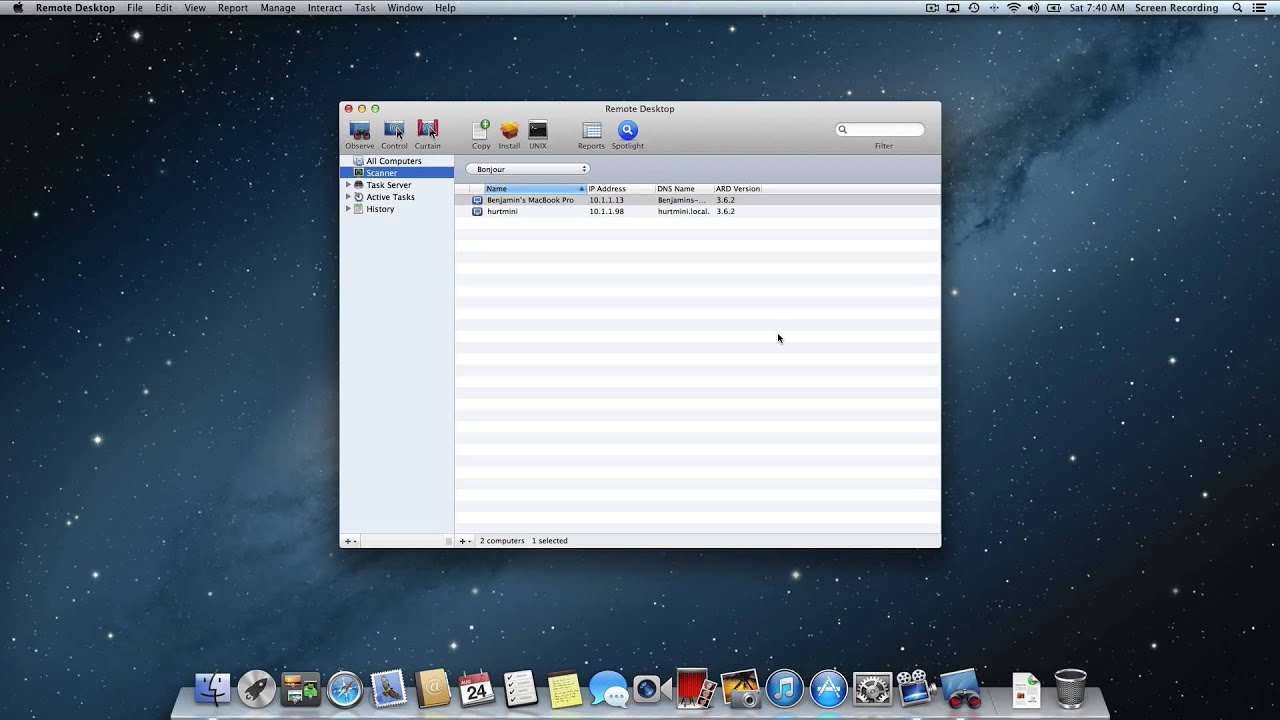Open the File menu
Screen dimensions: 1280x720
[135, 8]
